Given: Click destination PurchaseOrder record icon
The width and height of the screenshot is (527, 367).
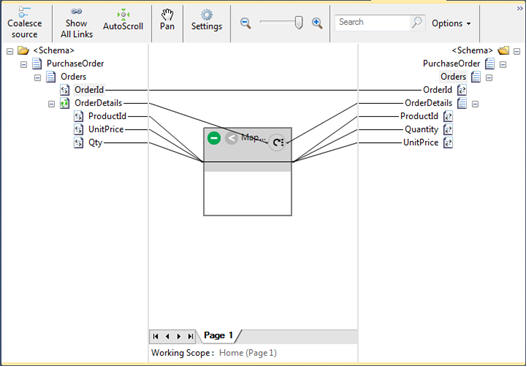Looking at the screenshot, I should click(x=490, y=64).
